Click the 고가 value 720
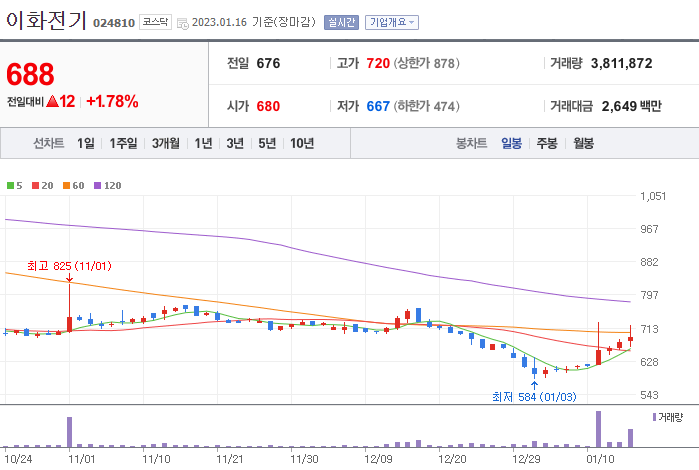Image resolution: width=699 pixels, height=470 pixels. click(378, 63)
